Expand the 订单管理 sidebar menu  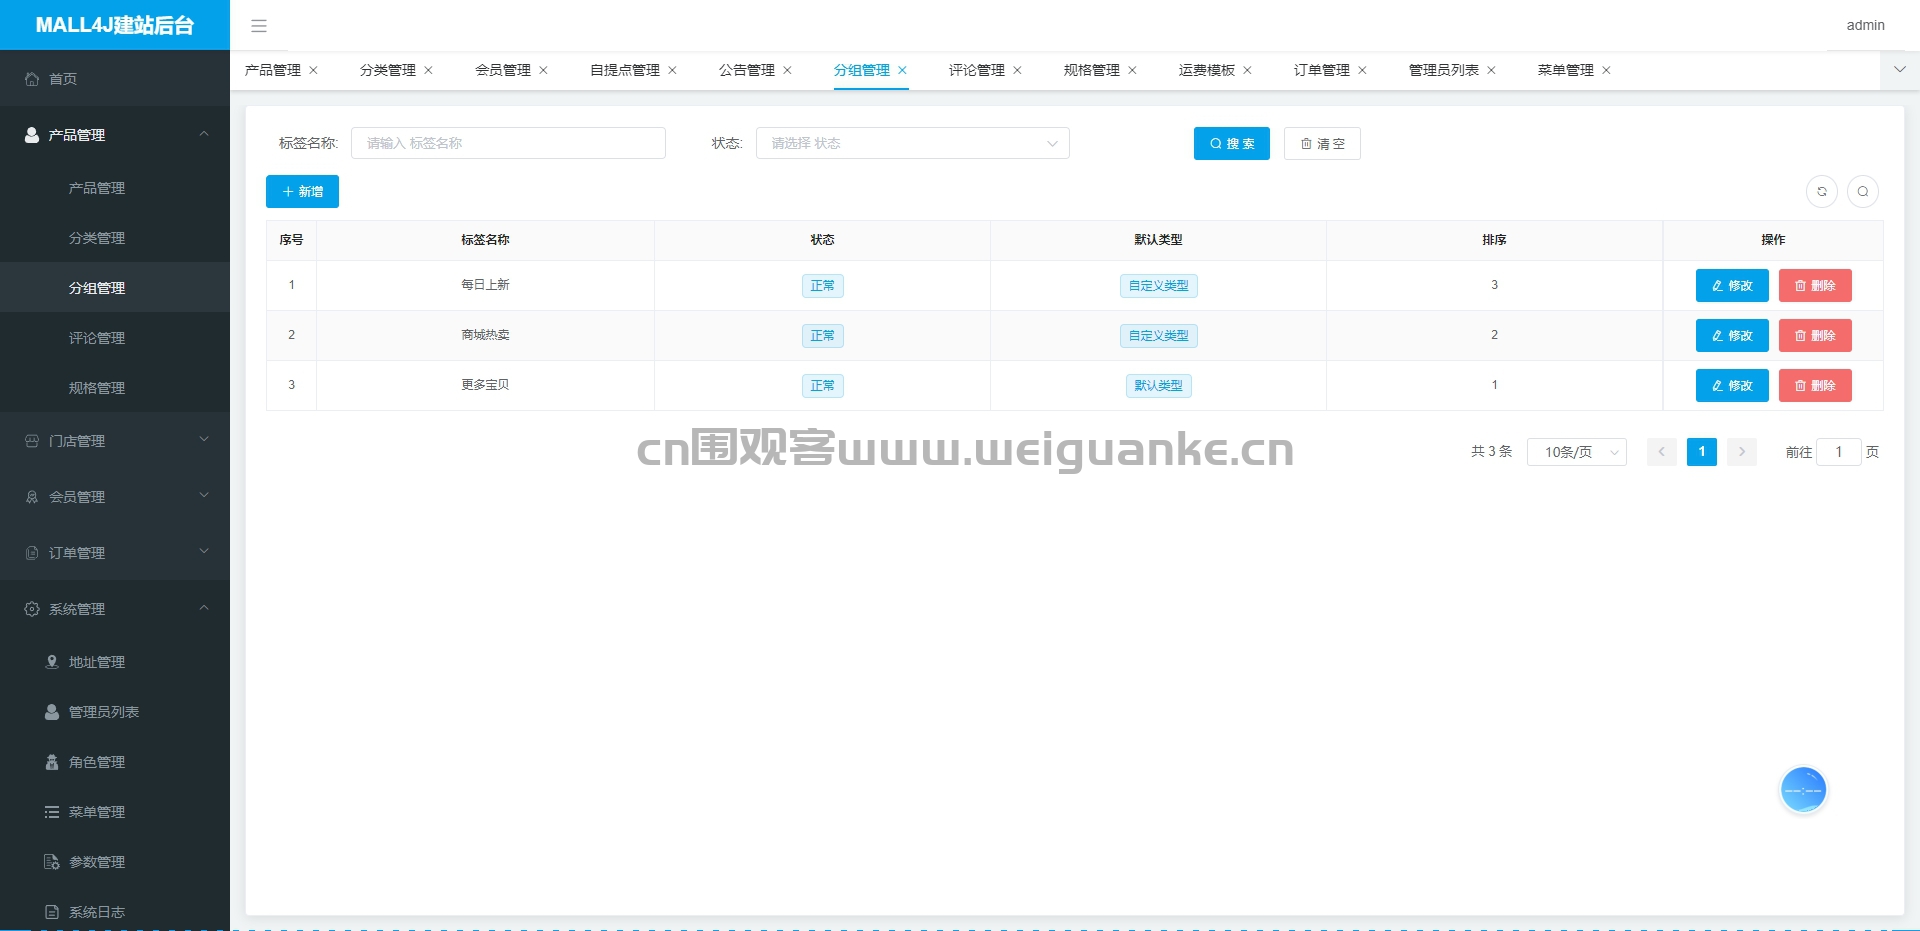[x=115, y=553]
